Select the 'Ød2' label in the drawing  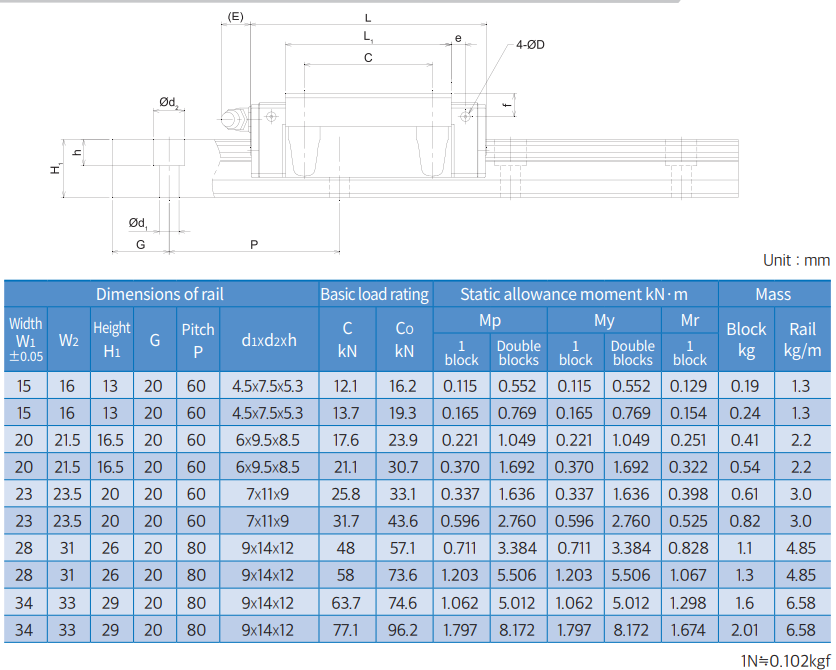pyautogui.click(x=168, y=102)
